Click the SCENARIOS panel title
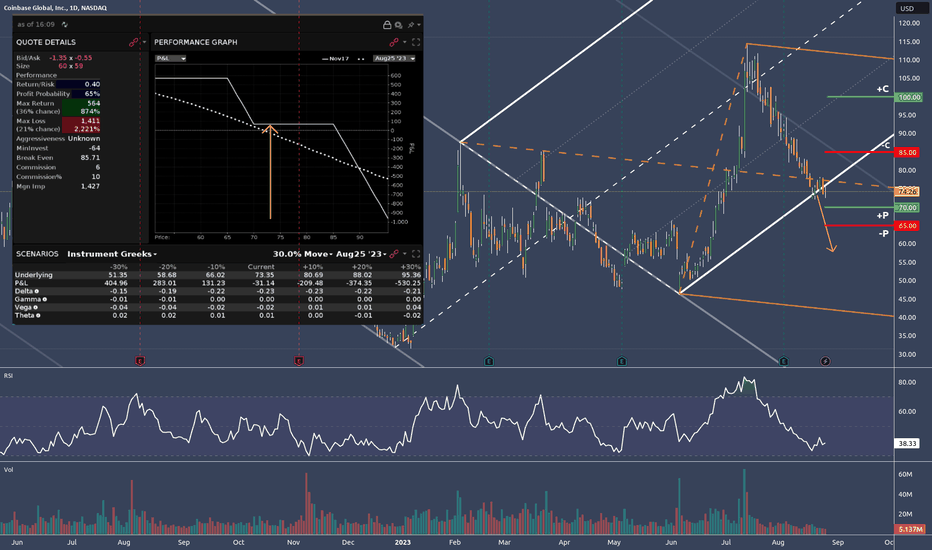This screenshot has height=550, width=932. point(37,254)
